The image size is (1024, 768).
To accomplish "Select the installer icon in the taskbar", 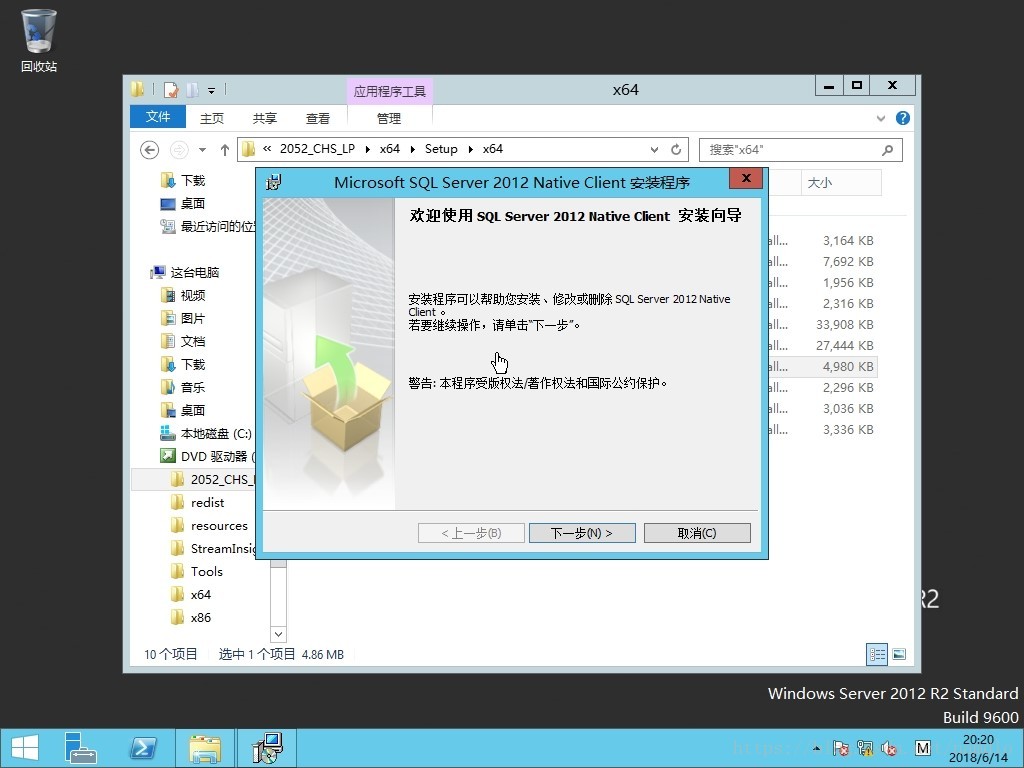I will (x=267, y=748).
